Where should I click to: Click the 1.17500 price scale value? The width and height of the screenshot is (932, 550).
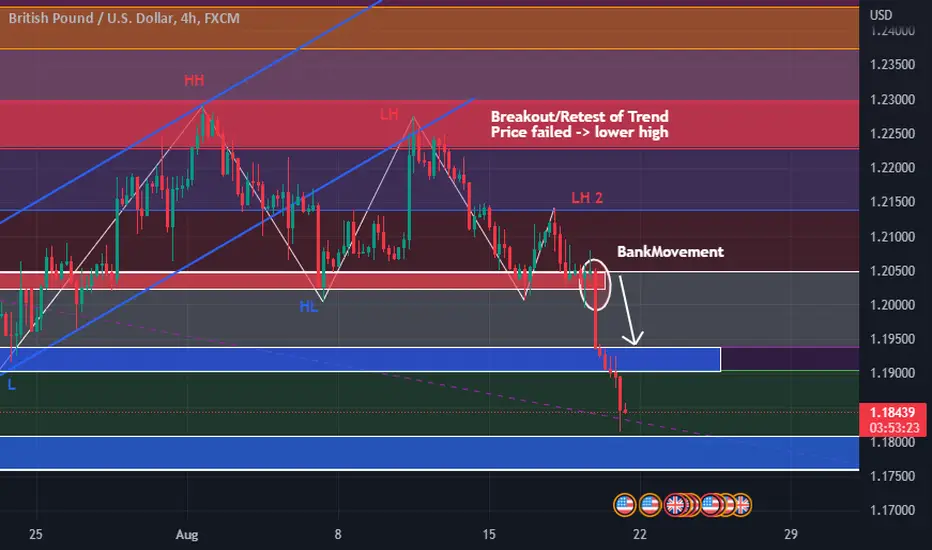click(892, 476)
